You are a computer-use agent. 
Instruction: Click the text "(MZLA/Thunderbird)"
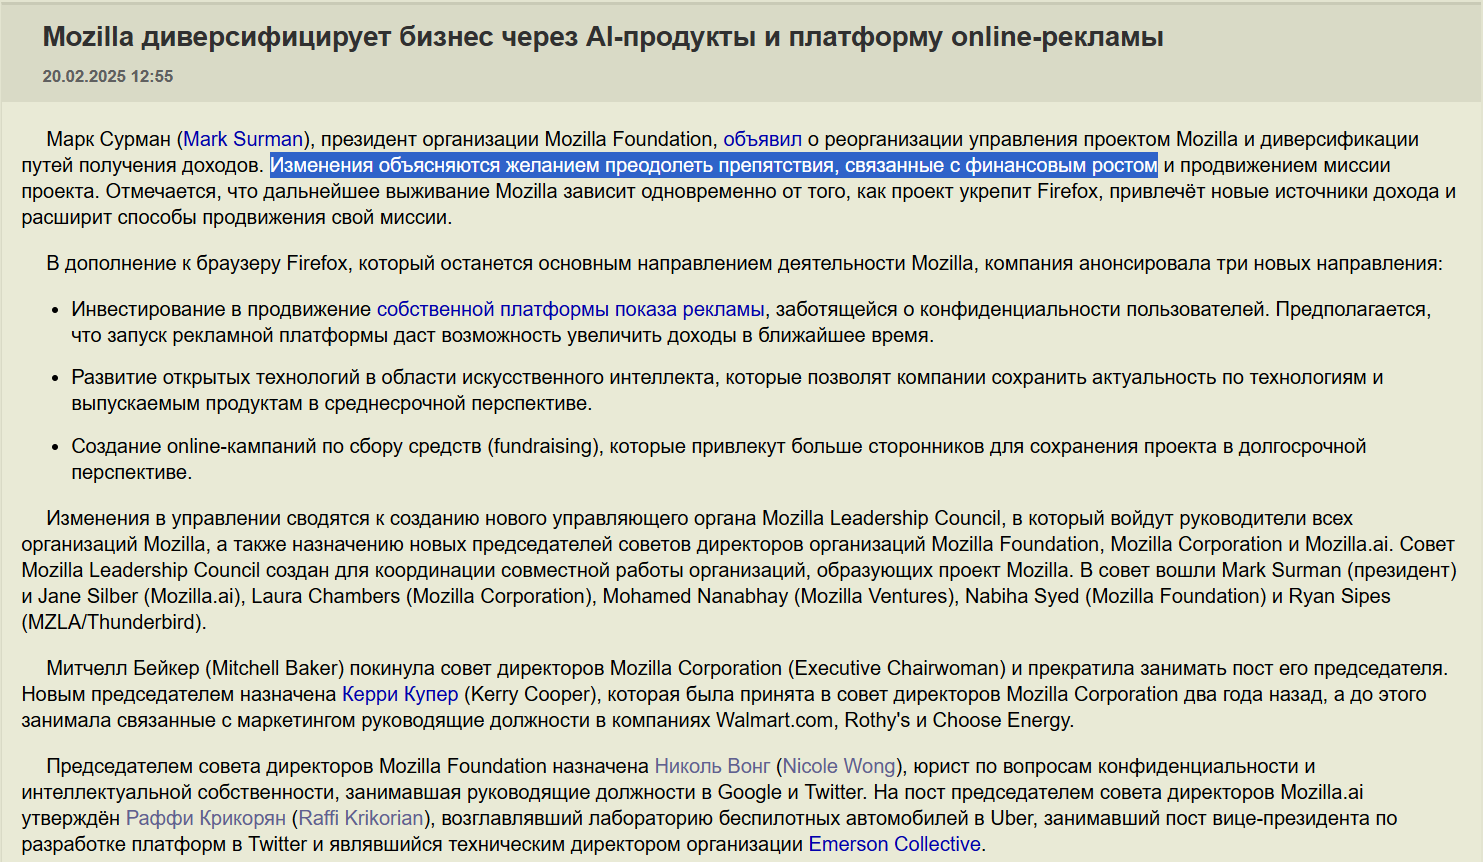[x=114, y=622]
